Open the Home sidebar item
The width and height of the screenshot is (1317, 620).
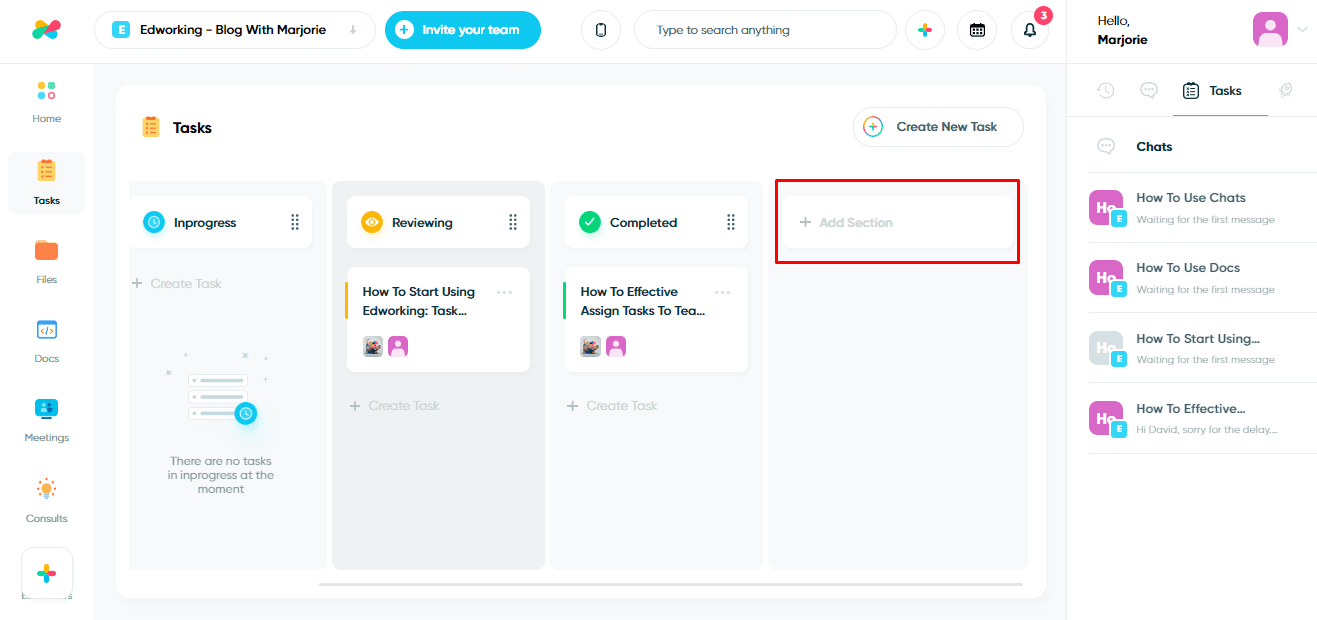tap(46, 102)
